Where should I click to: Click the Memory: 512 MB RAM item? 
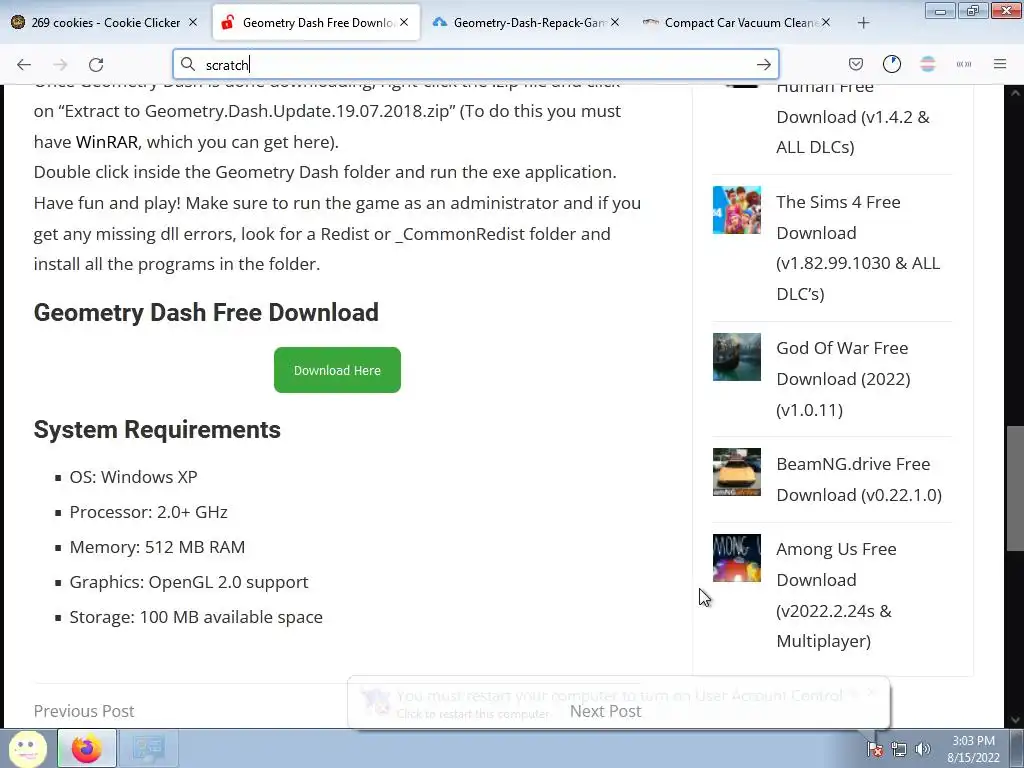coord(157,547)
